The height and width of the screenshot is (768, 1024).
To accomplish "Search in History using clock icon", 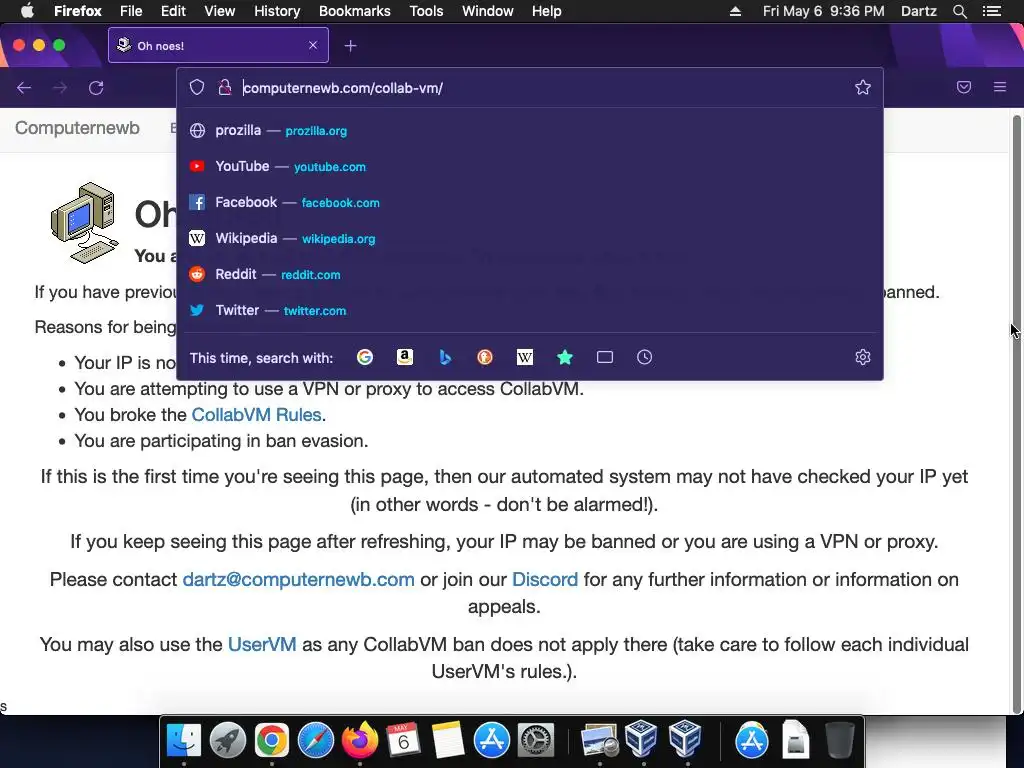I will pyautogui.click(x=645, y=357).
